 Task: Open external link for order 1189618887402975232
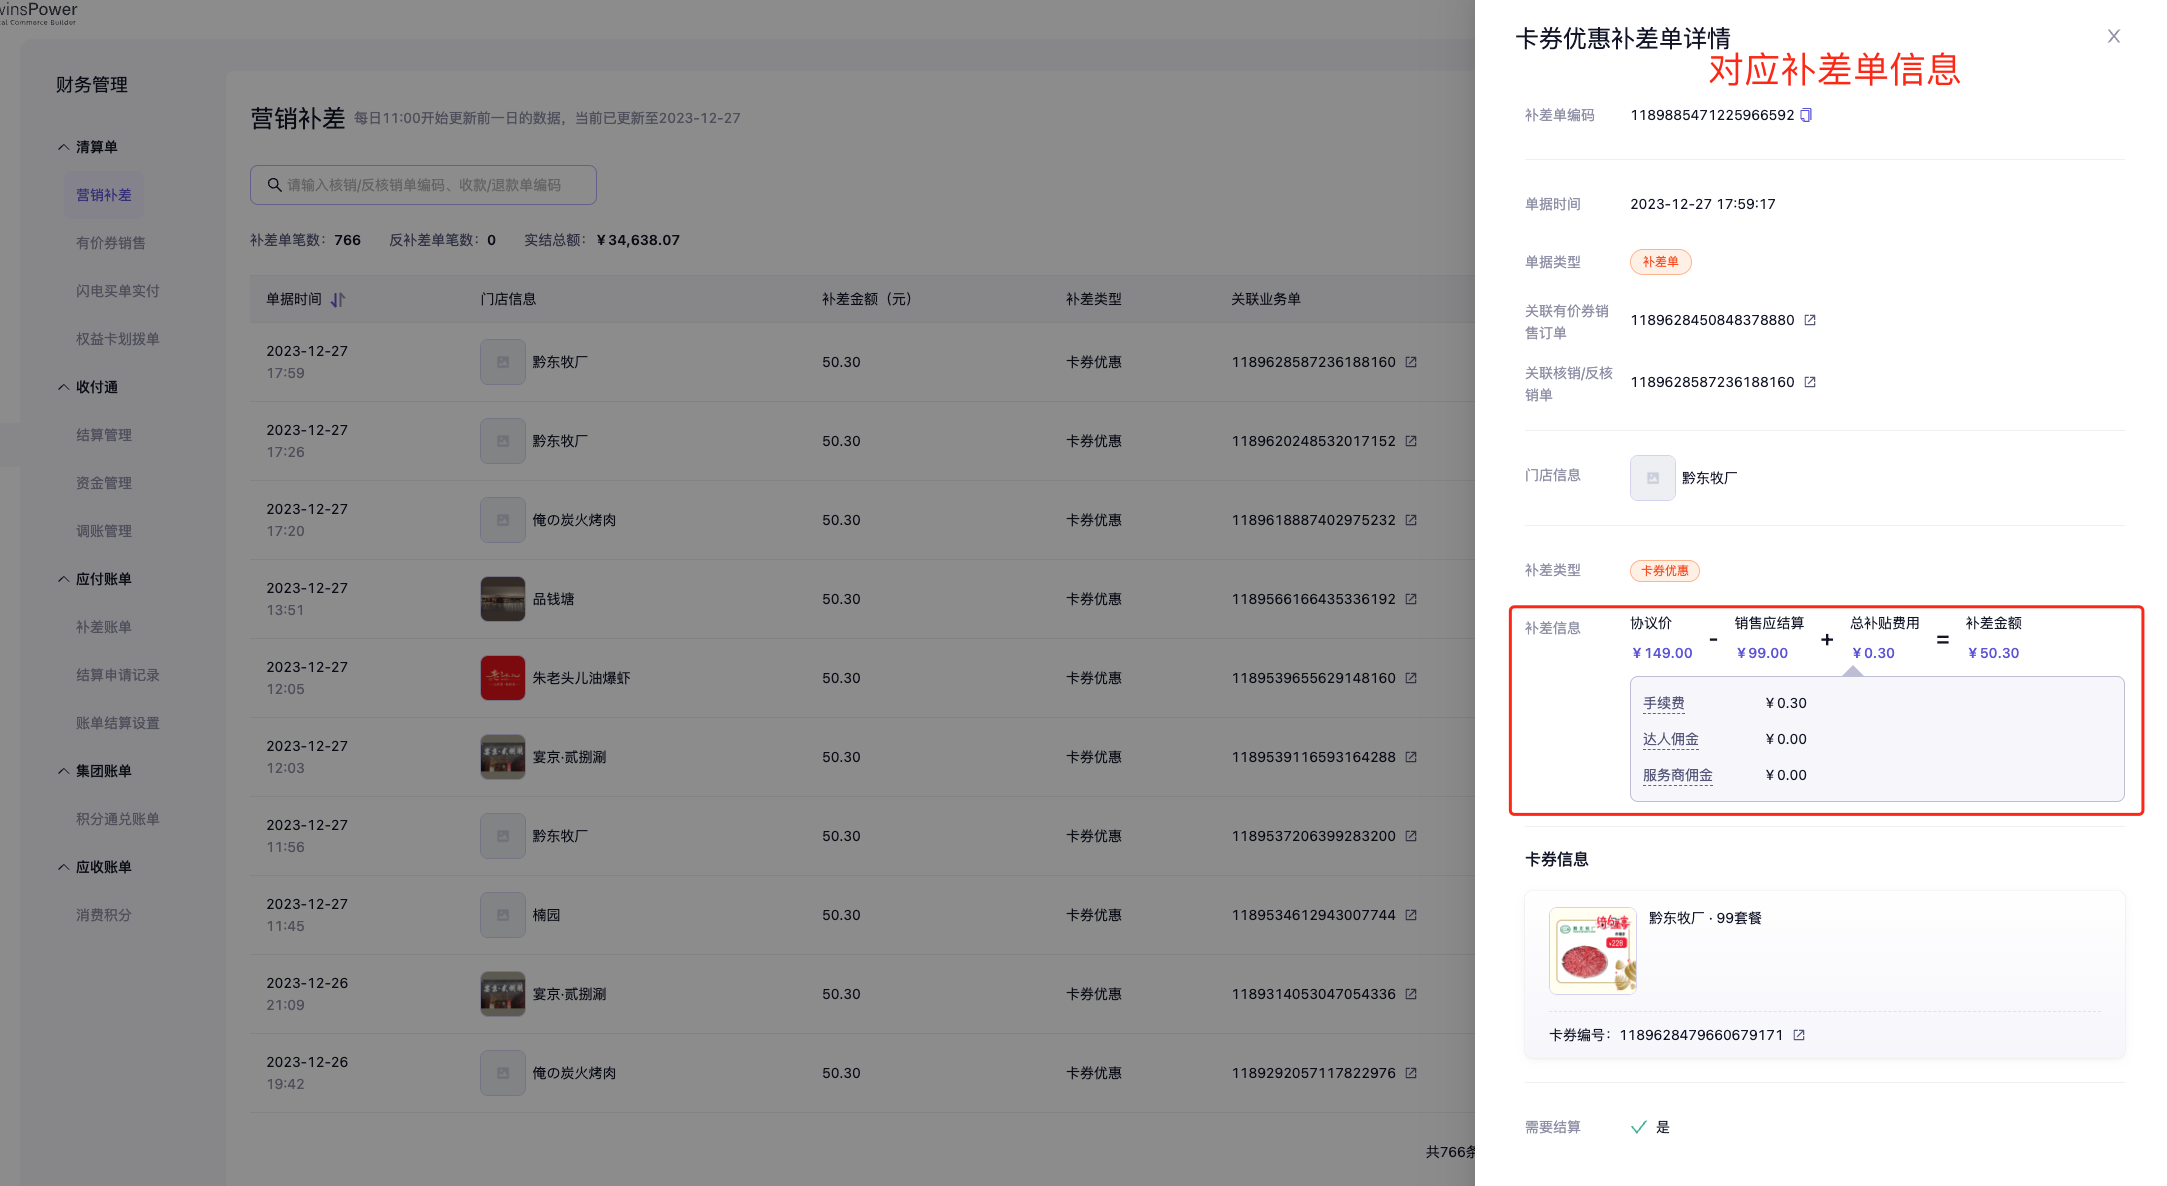pos(1410,520)
